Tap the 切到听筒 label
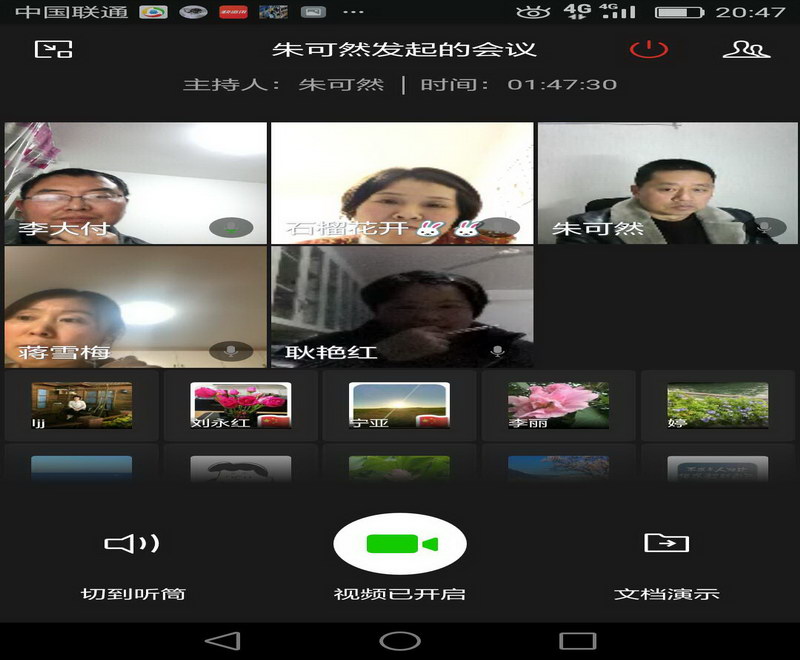Screen dimensions: 800x660 133,594
